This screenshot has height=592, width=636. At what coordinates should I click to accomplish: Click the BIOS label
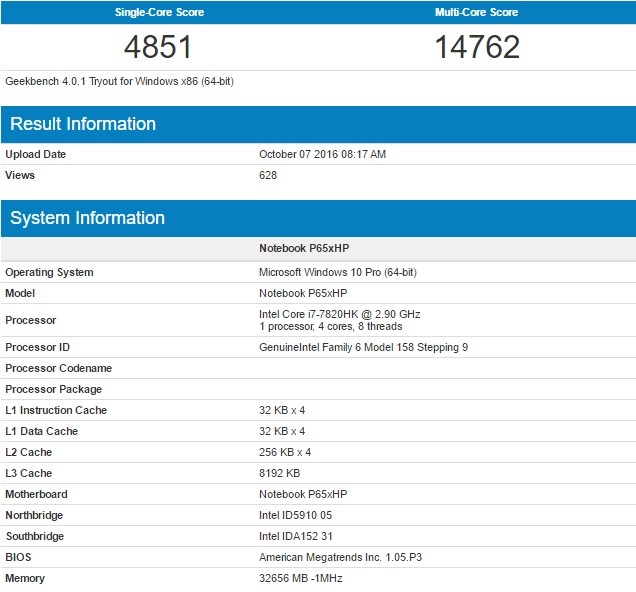pos(18,557)
